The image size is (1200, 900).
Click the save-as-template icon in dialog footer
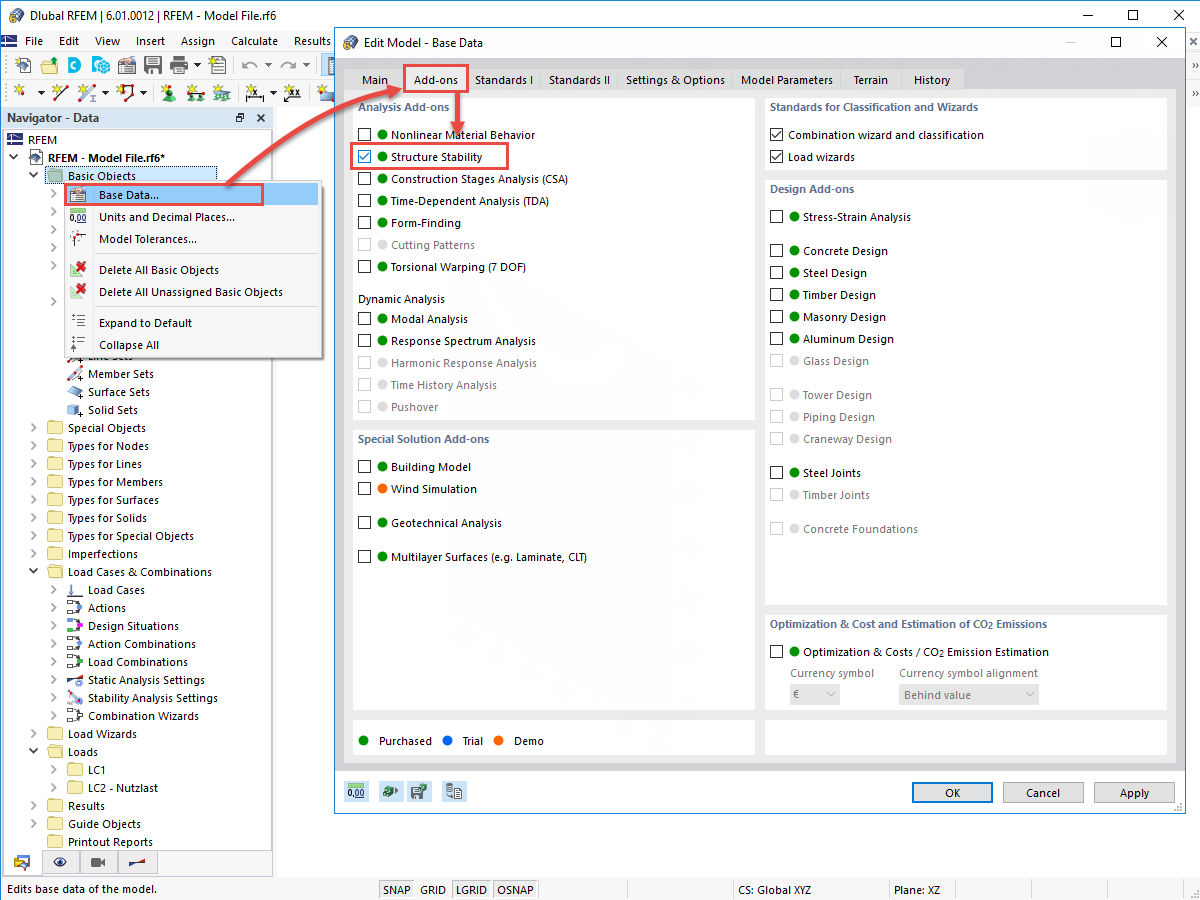[x=419, y=791]
